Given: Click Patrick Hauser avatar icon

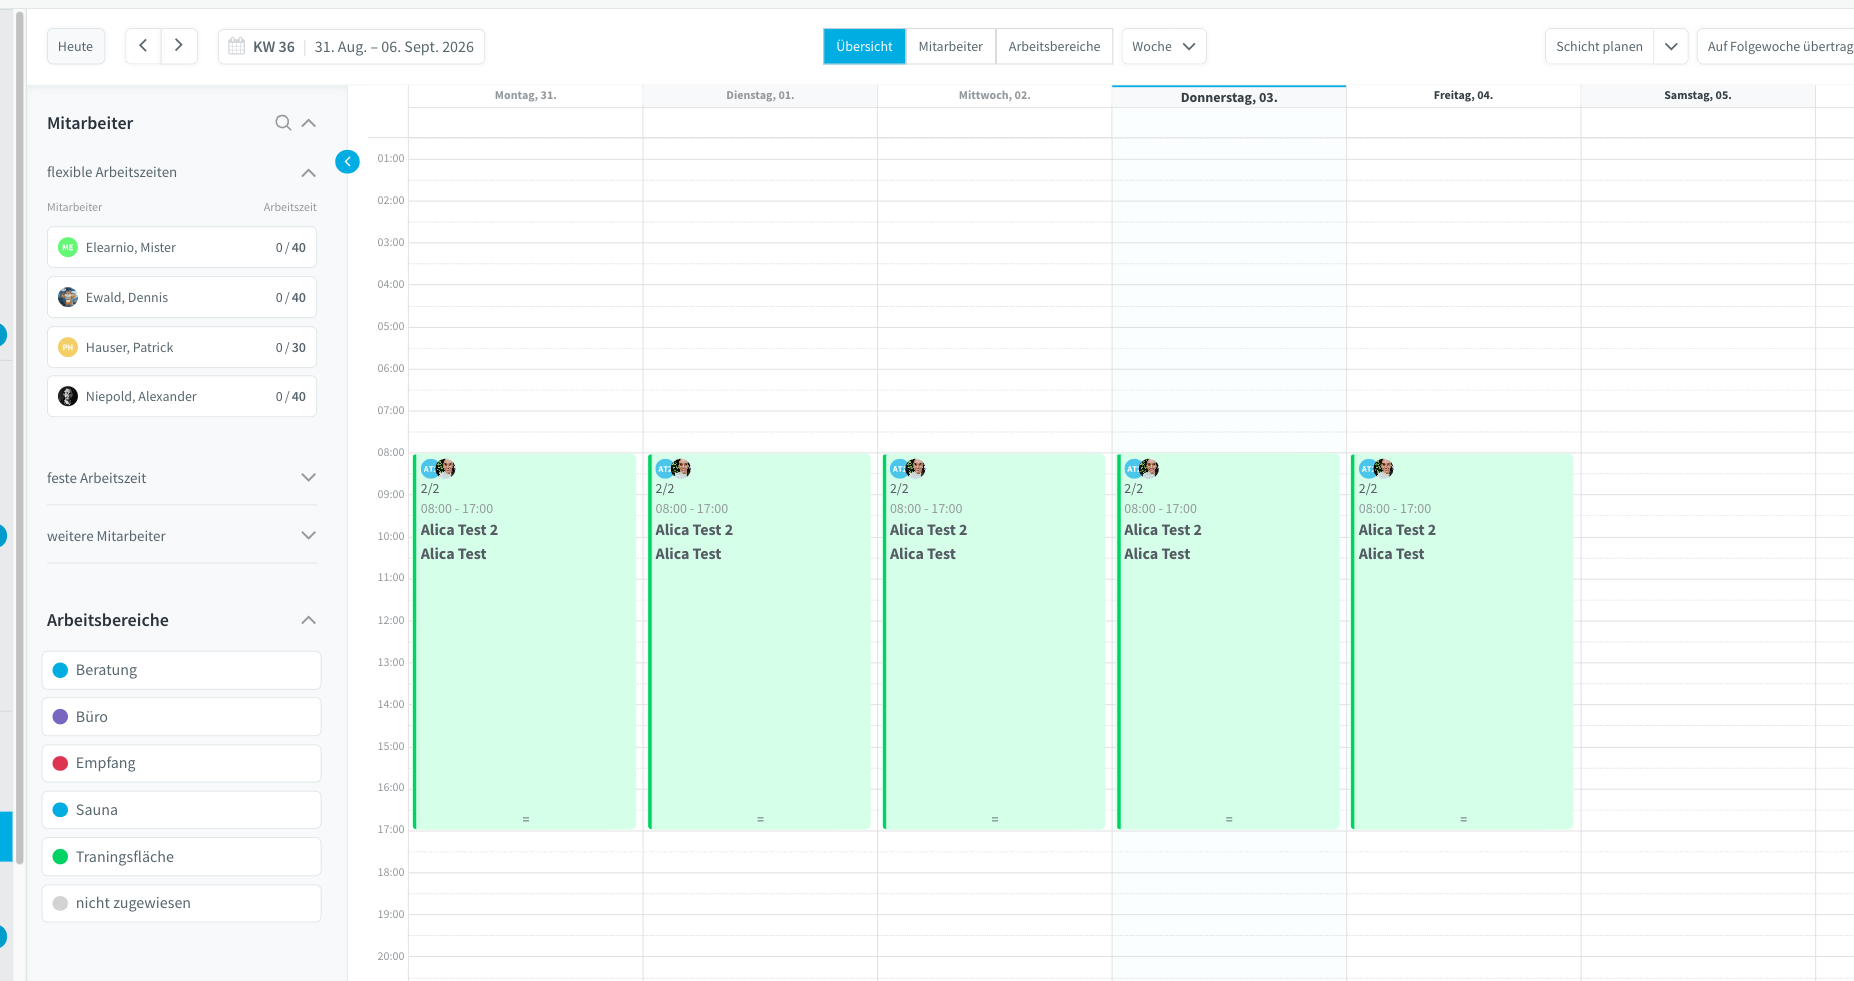Looking at the screenshot, I should point(68,347).
